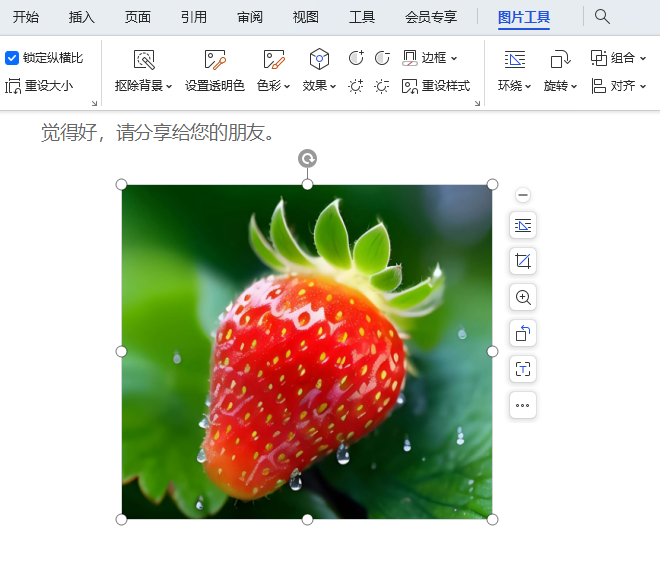
Task: Click 重设样式 to reset style
Action: click(x=436, y=86)
